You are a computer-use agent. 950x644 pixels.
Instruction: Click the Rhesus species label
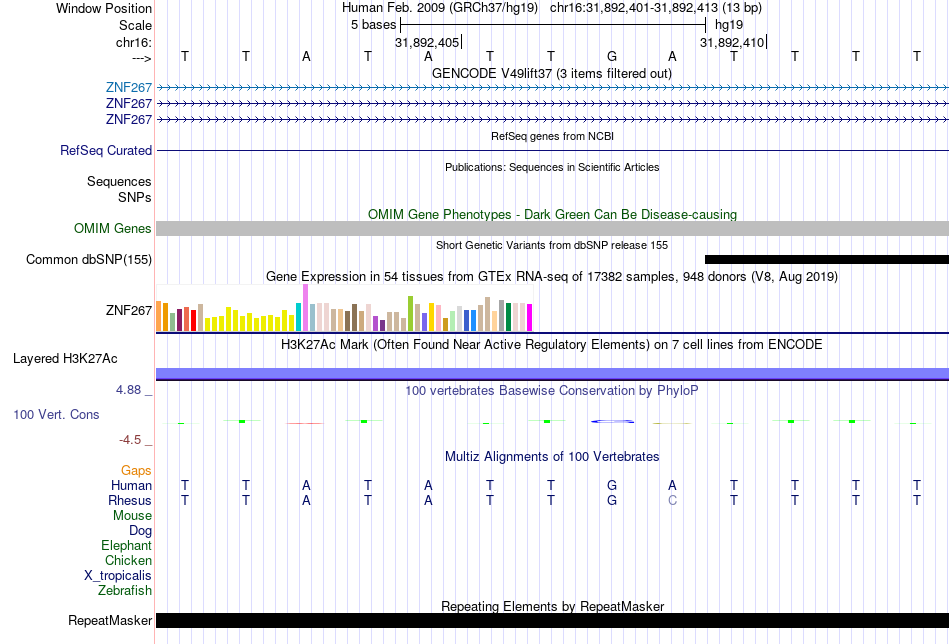(130, 500)
